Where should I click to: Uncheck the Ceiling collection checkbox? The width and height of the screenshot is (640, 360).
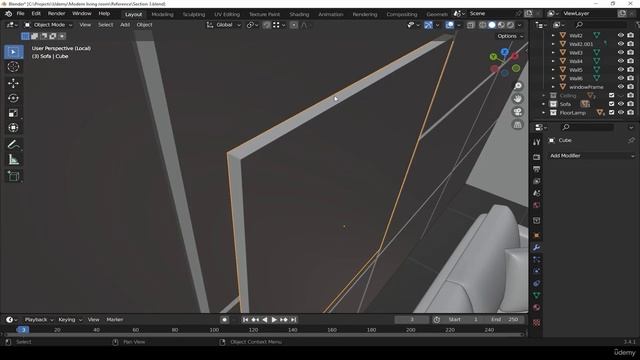pos(611,96)
